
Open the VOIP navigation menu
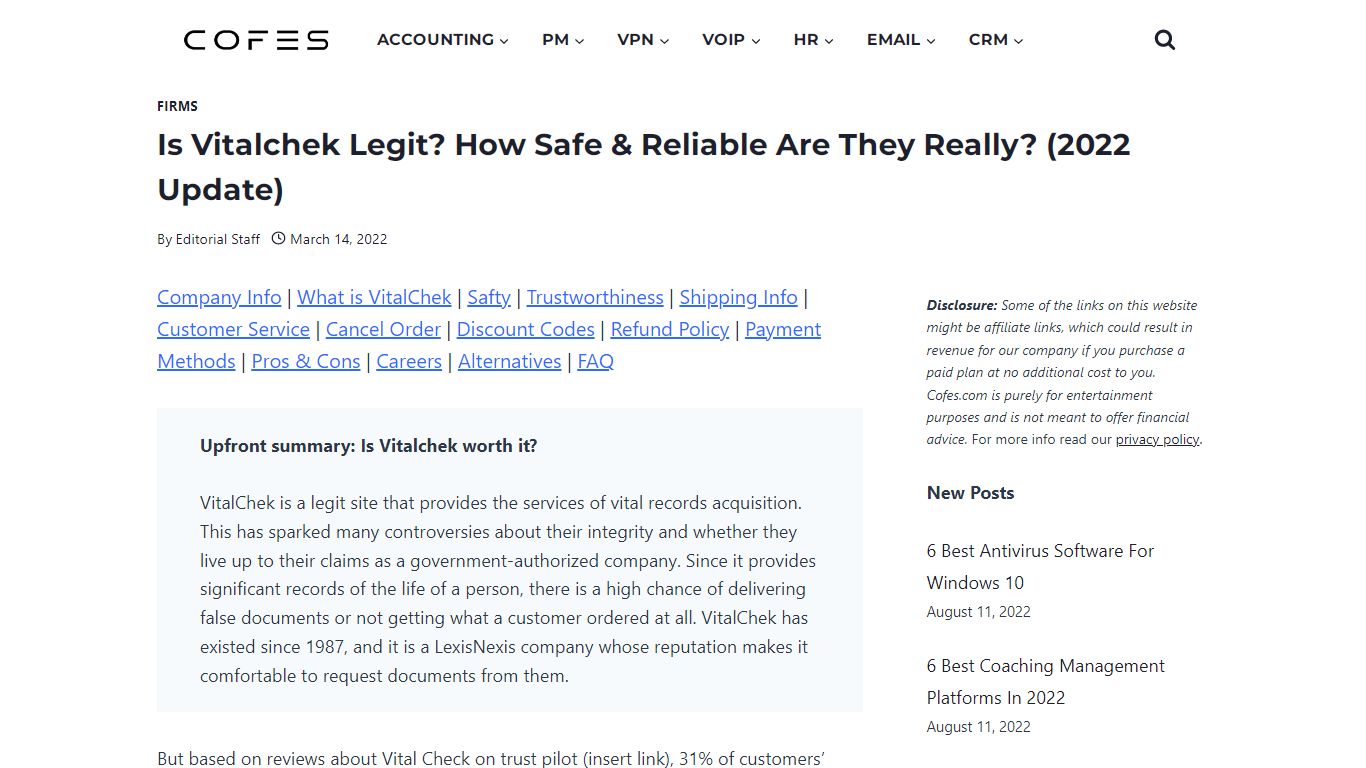[x=731, y=40]
